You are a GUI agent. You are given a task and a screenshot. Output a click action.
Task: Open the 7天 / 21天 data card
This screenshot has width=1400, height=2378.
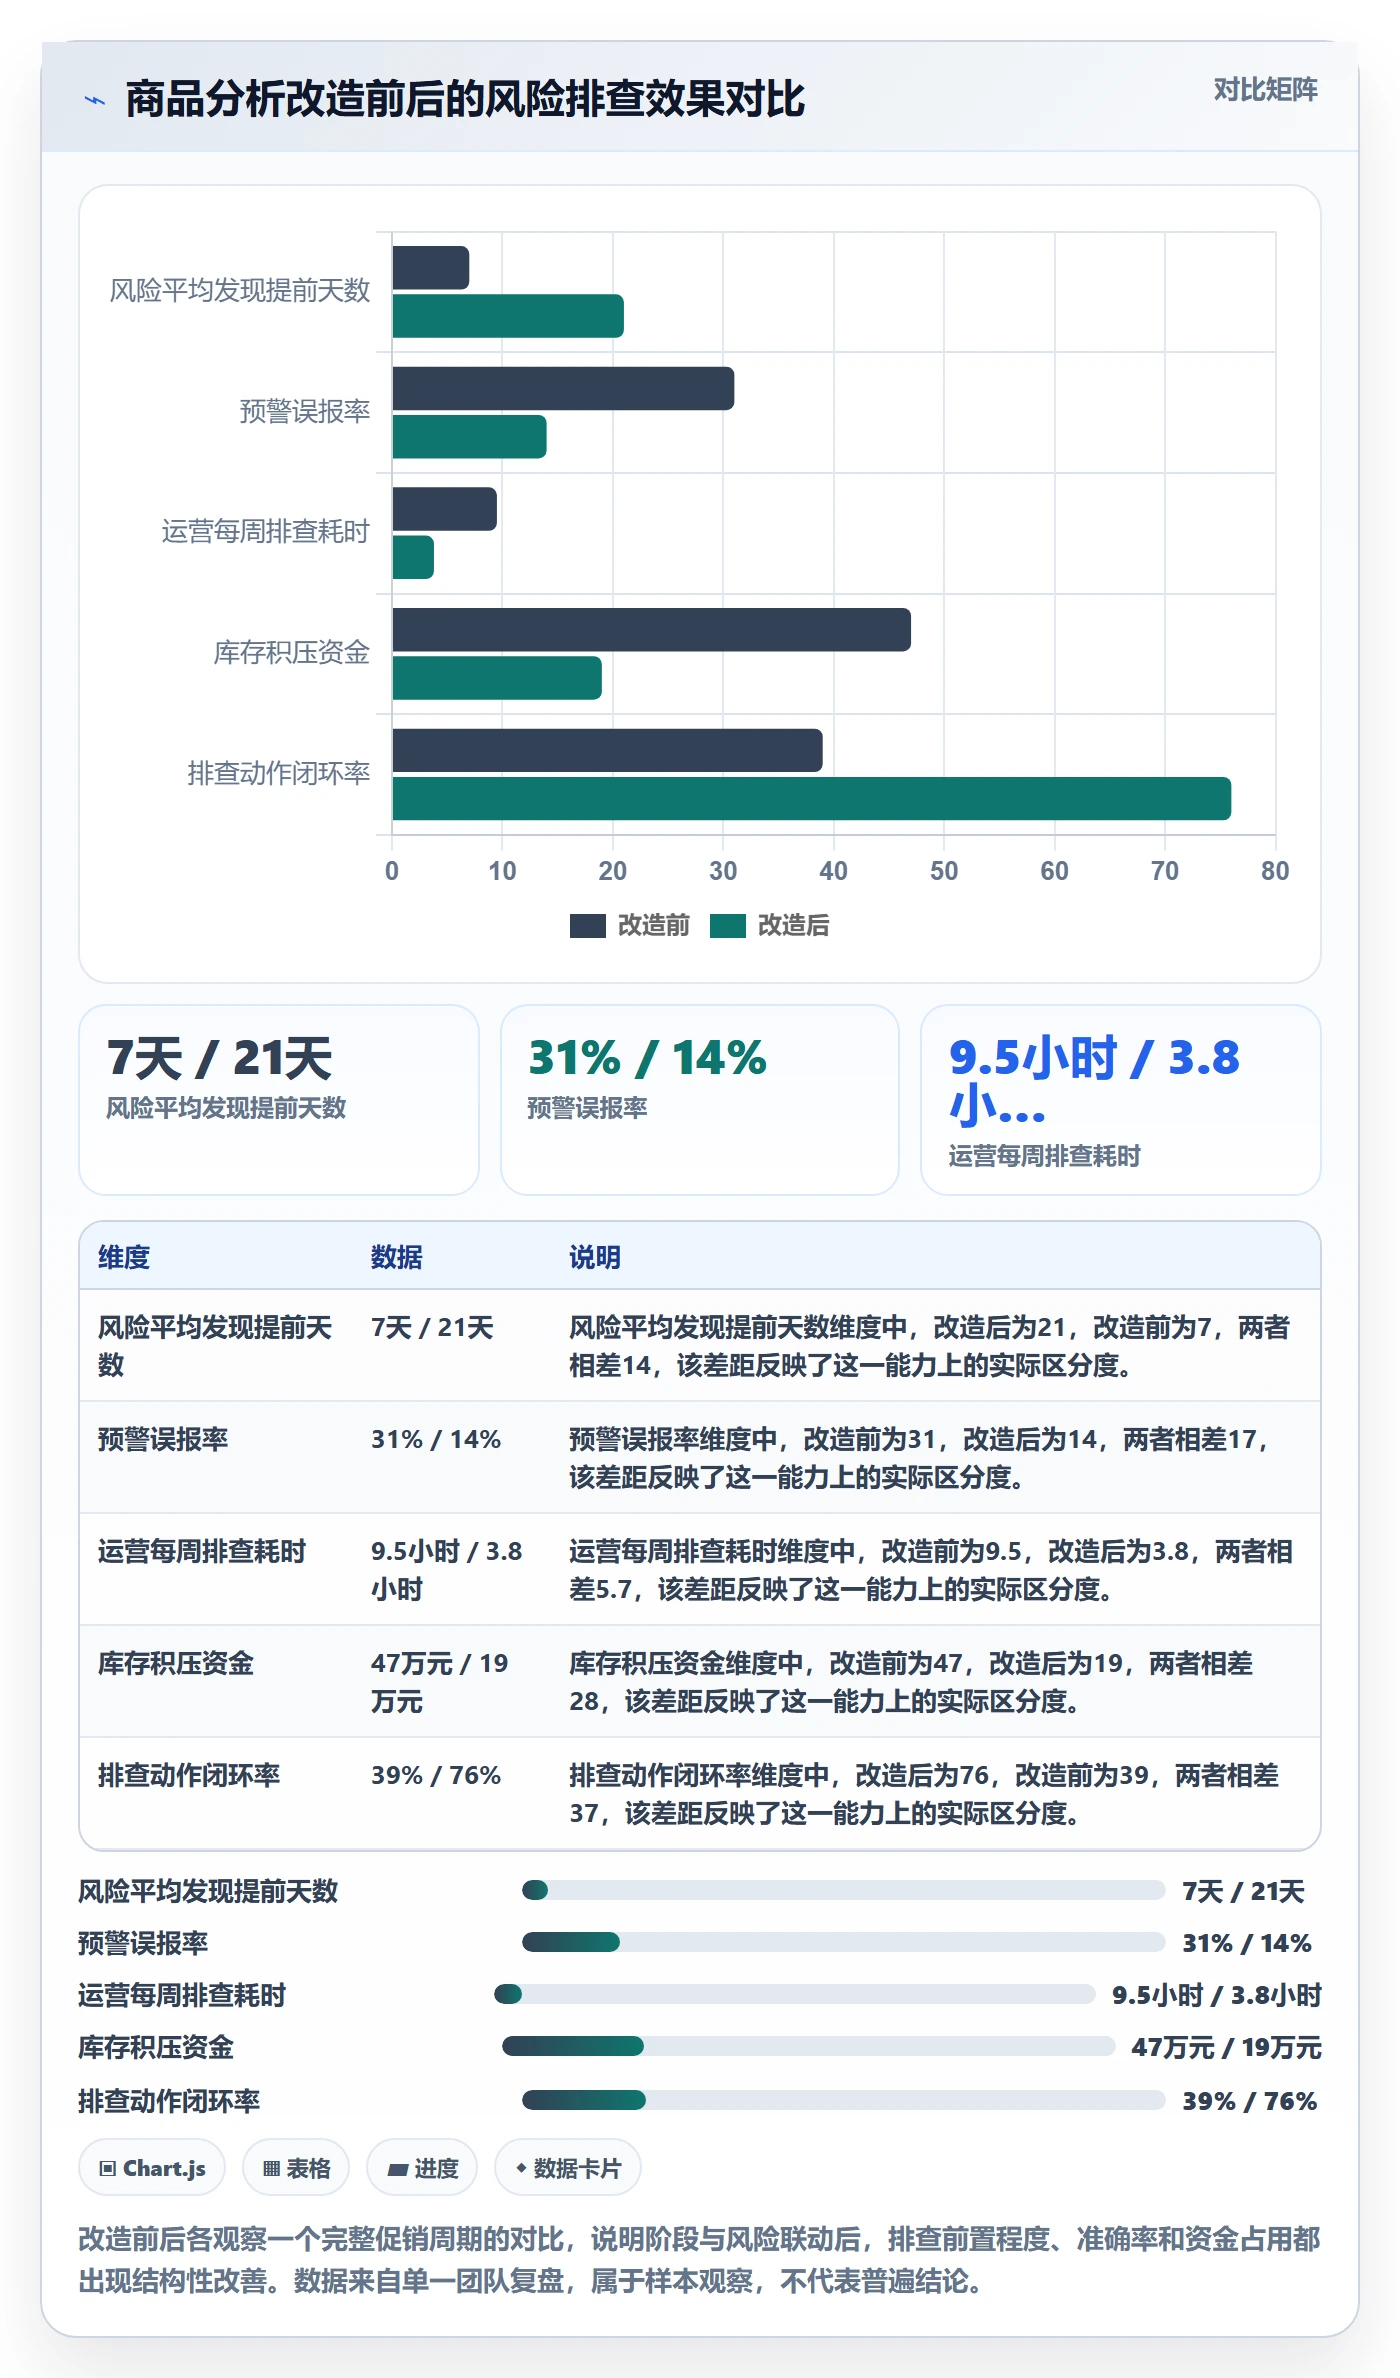(x=279, y=1100)
